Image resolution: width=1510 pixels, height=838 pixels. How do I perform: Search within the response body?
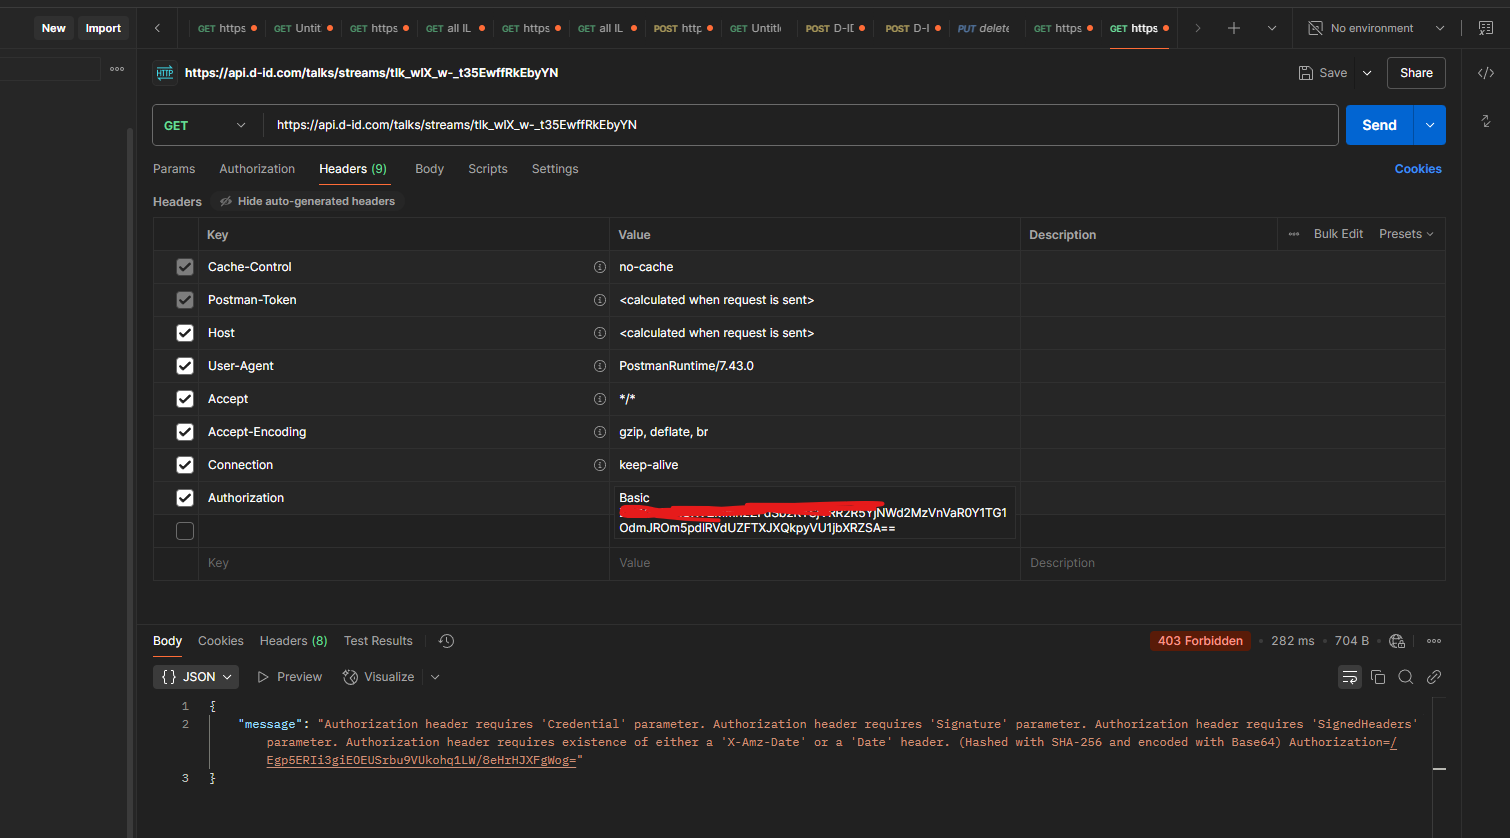[1406, 677]
